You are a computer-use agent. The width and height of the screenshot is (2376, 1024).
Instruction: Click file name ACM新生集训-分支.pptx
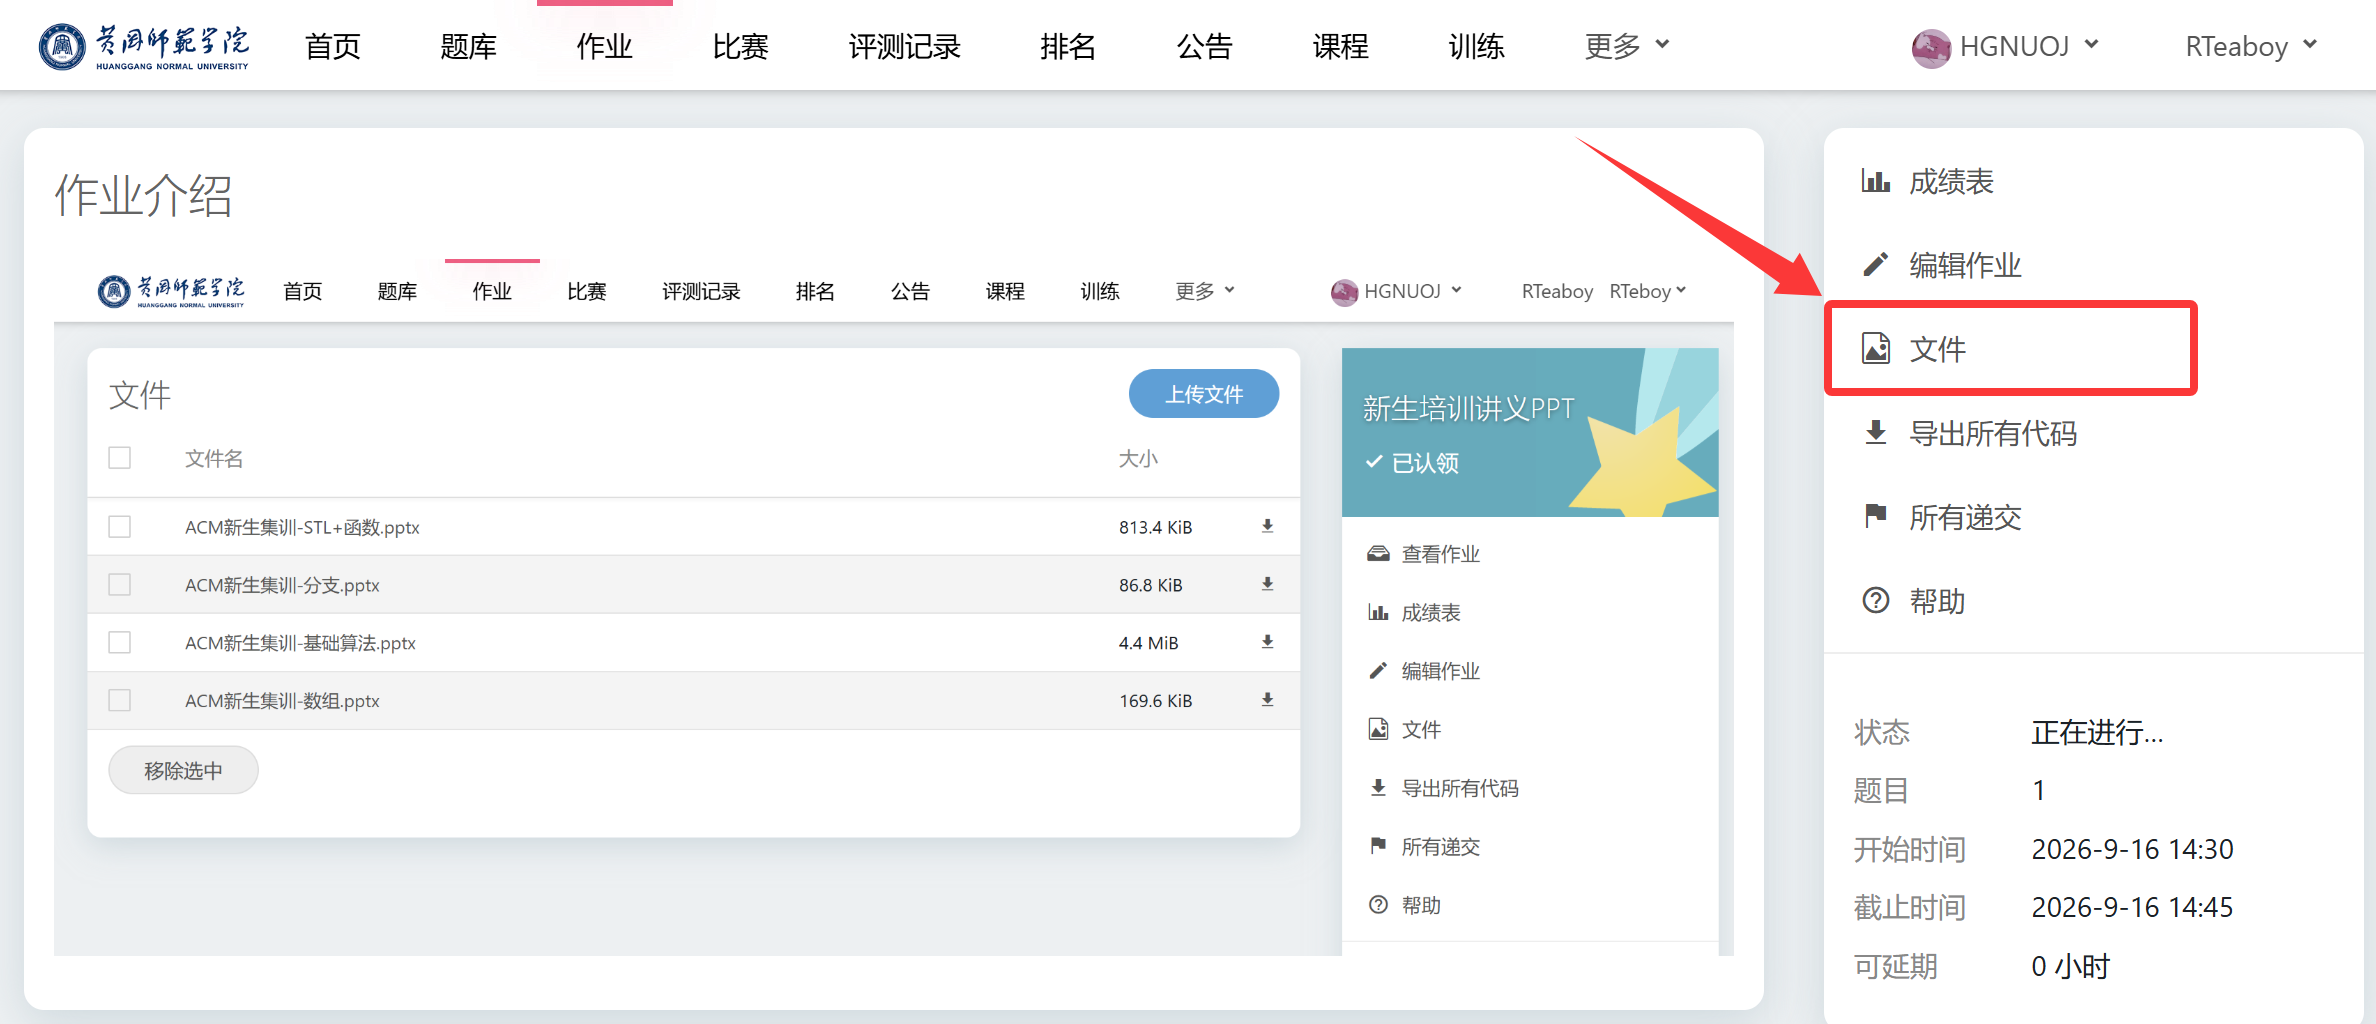click(282, 585)
